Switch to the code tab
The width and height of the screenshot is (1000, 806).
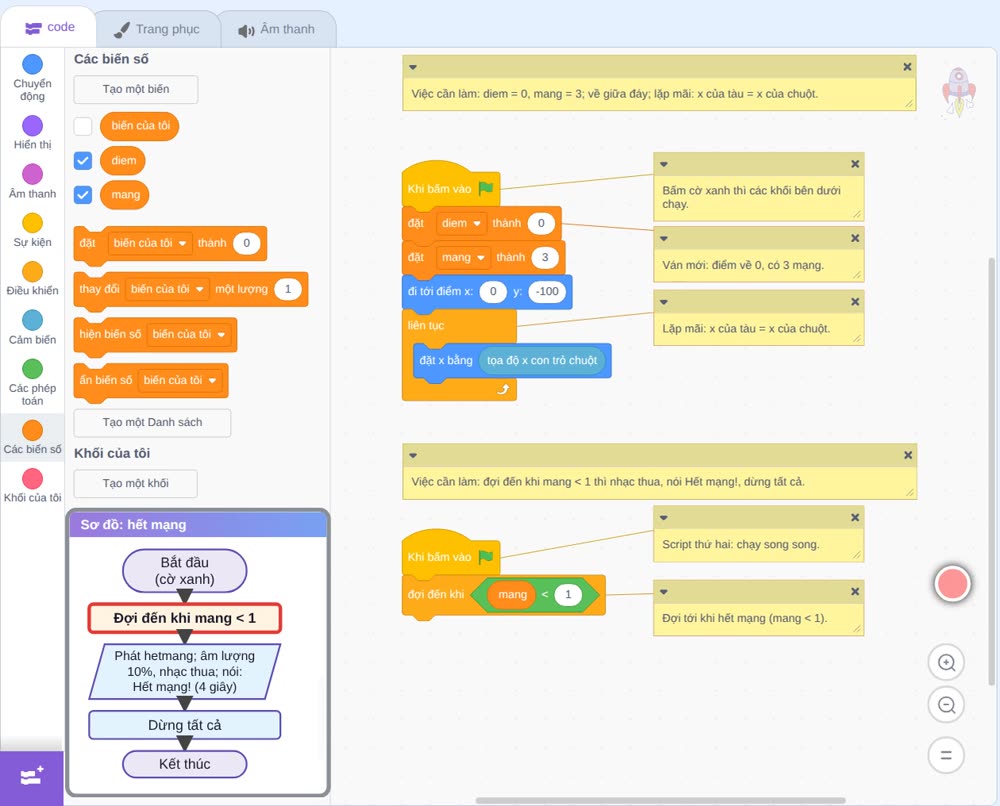coord(49,27)
